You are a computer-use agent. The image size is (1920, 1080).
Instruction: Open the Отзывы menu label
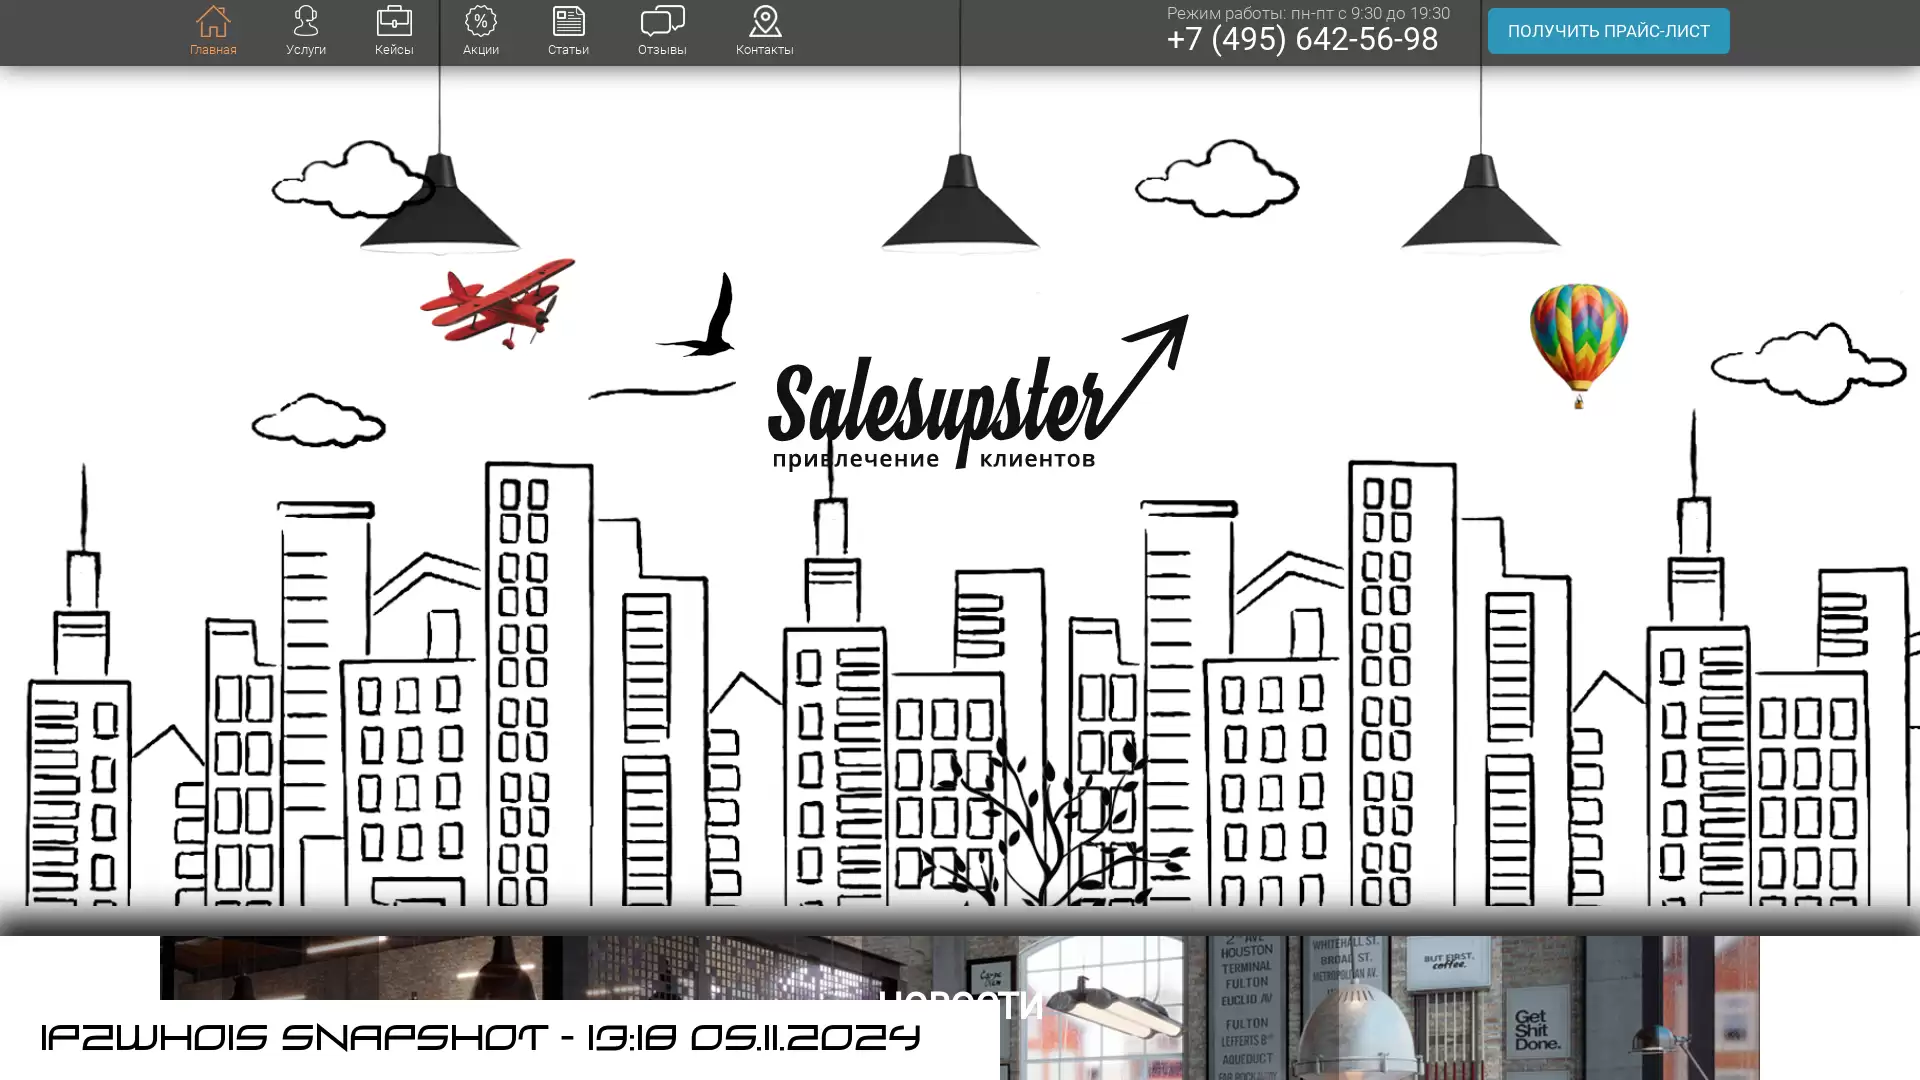tap(662, 50)
